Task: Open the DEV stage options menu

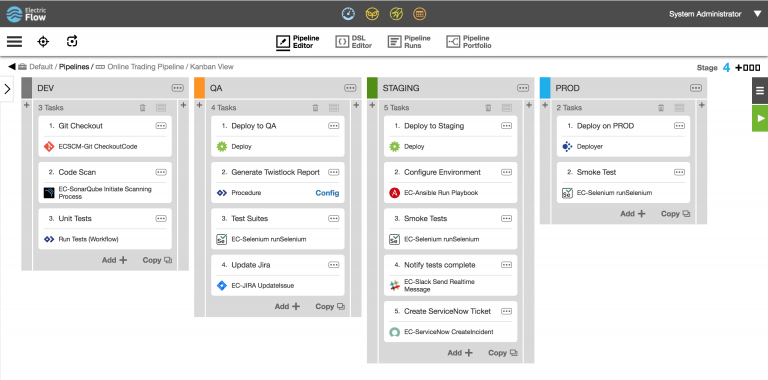Action: pyautogui.click(x=177, y=88)
